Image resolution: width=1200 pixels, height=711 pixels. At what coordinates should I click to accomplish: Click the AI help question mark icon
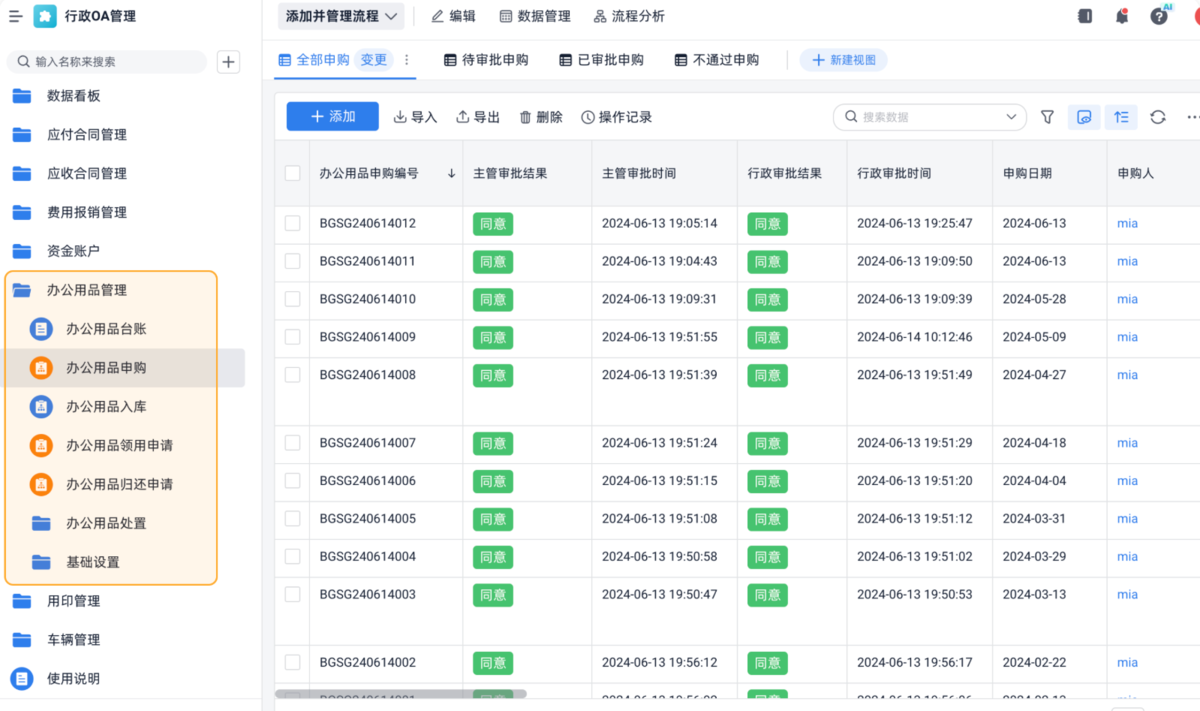coord(1159,16)
